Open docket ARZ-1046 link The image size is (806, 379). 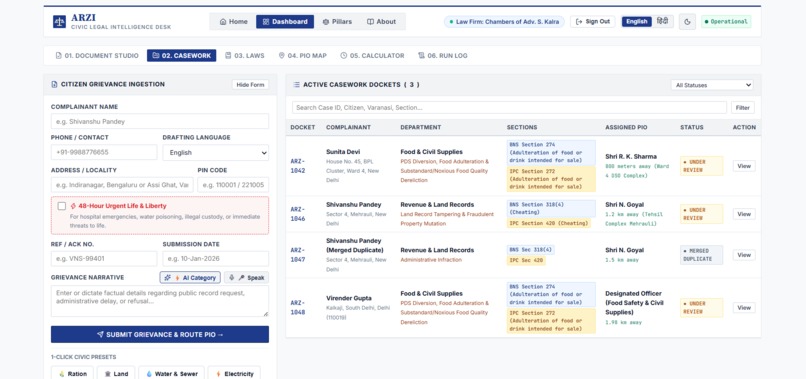coord(298,214)
